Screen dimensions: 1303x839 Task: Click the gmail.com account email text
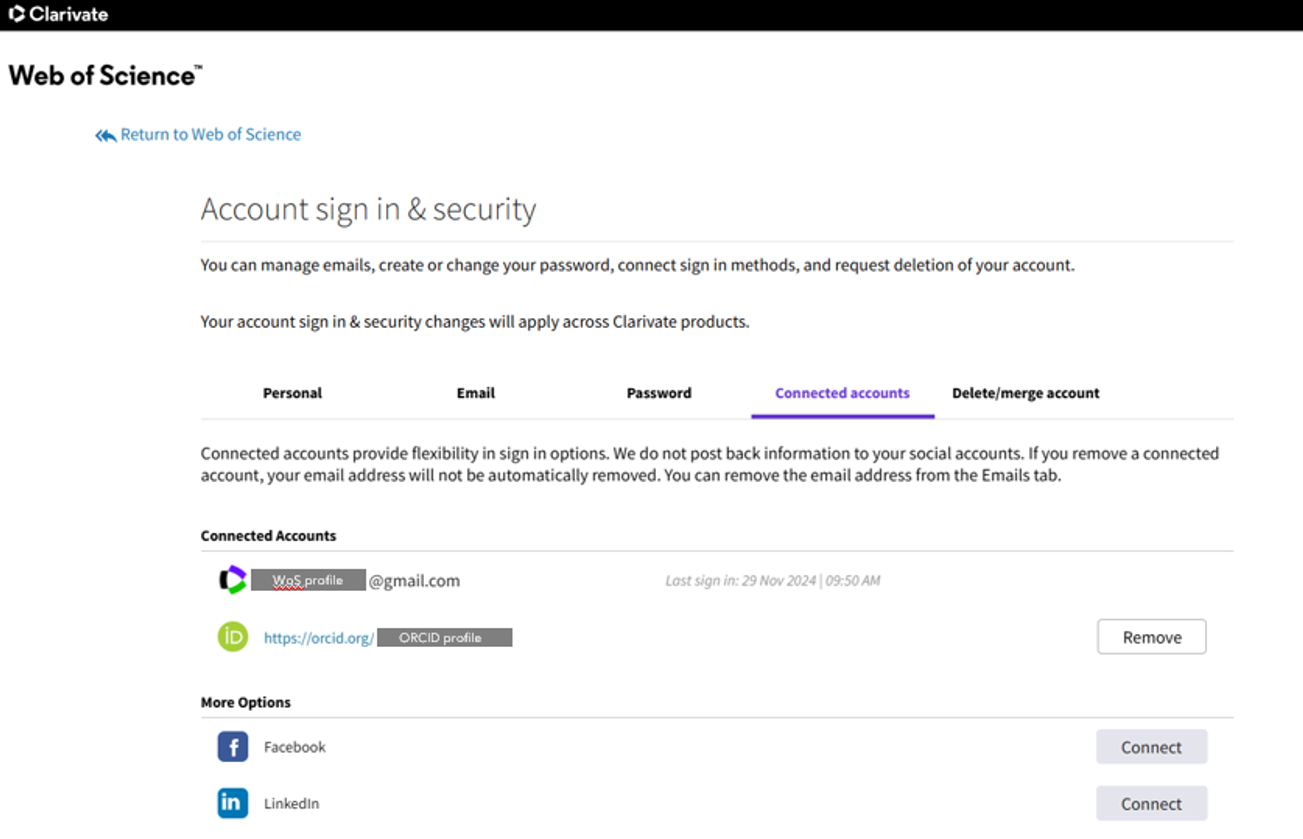coord(414,581)
